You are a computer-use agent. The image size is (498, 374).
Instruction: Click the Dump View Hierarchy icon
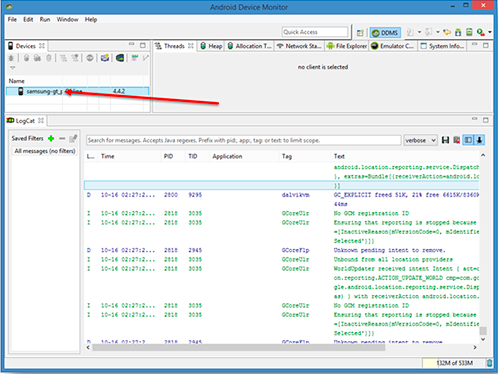pos(120,58)
